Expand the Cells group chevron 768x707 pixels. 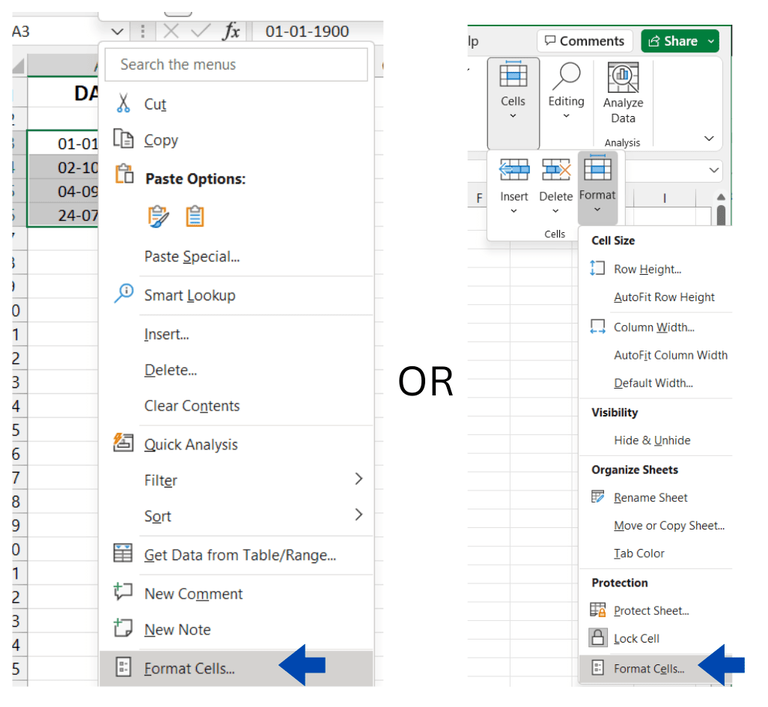513,116
